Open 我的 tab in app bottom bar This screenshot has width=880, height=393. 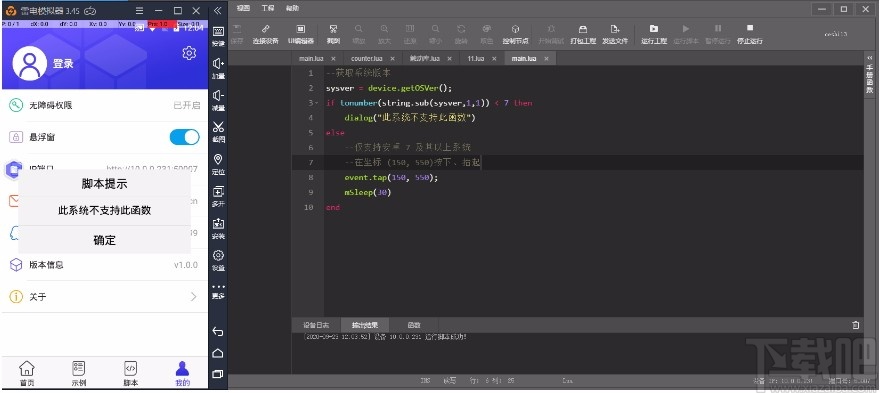click(182, 373)
